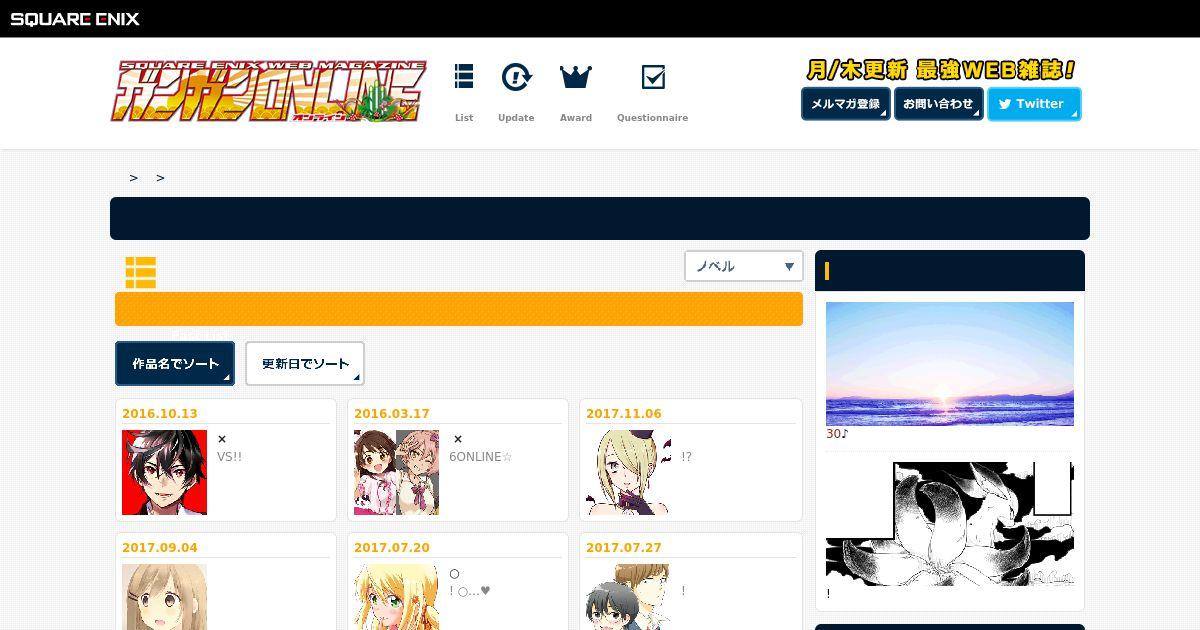Open the Twitter button
The width and height of the screenshot is (1200, 630).
(1034, 104)
